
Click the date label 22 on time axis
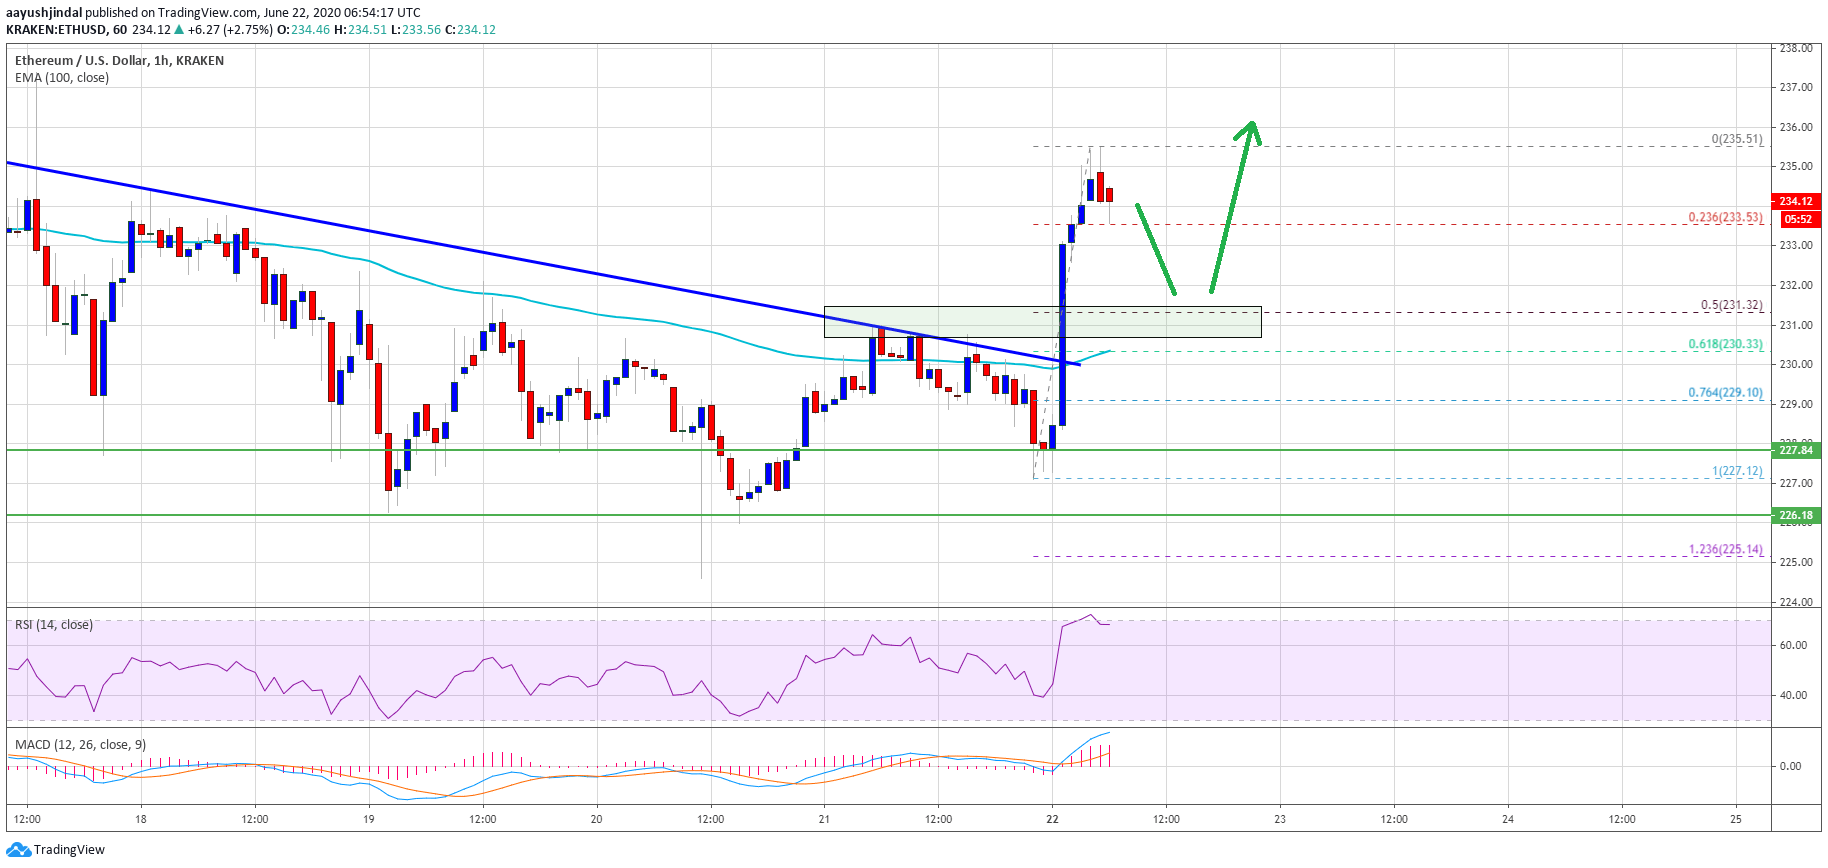(x=1052, y=819)
